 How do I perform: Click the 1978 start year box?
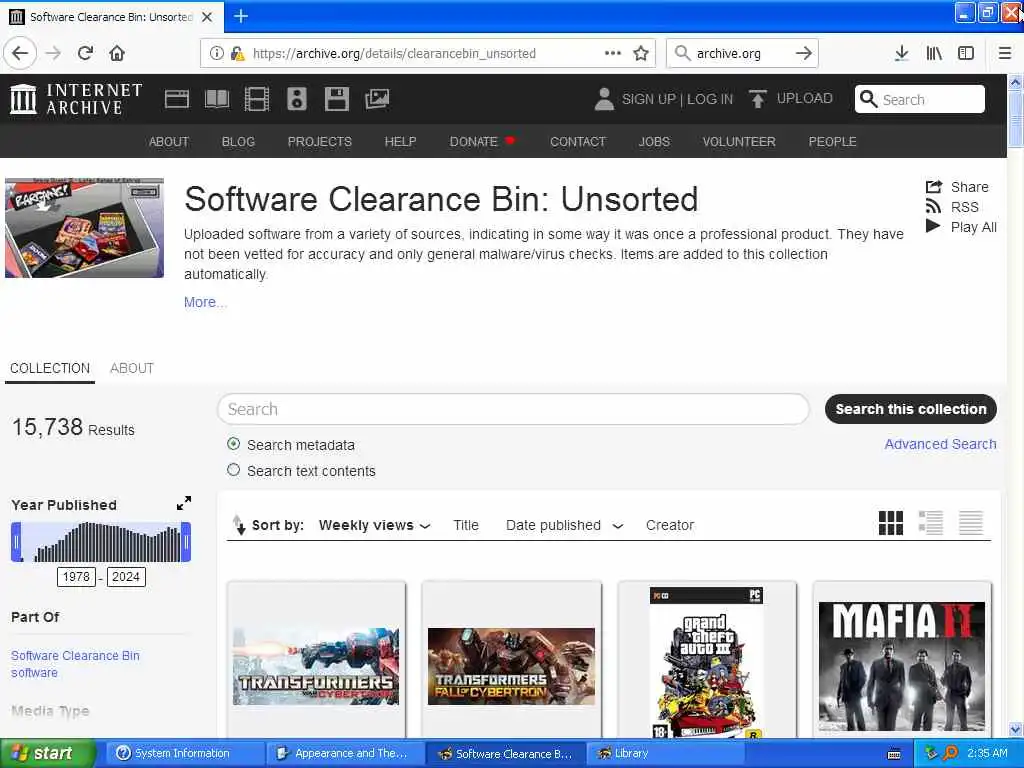pos(76,577)
